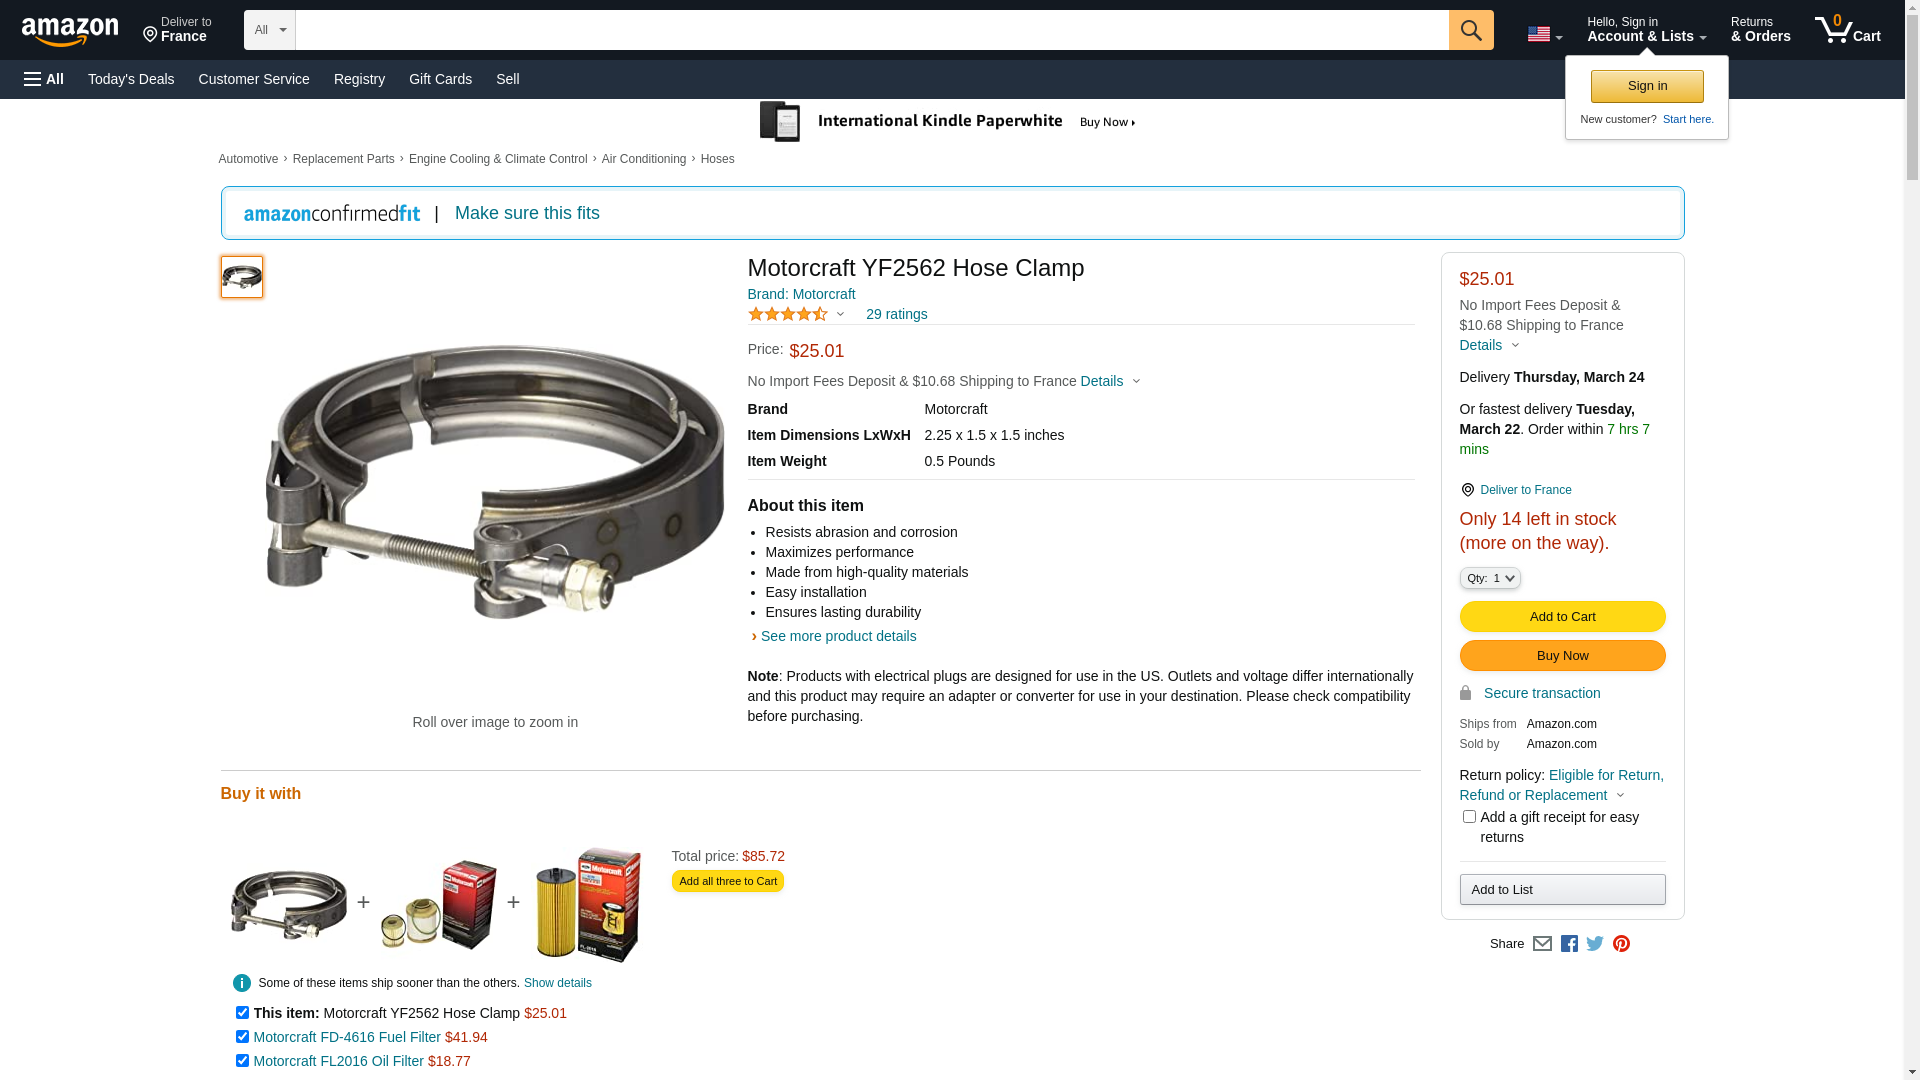This screenshot has width=1920, height=1080.
Task: Click the Add to Cart button
Action: (1562, 616)
